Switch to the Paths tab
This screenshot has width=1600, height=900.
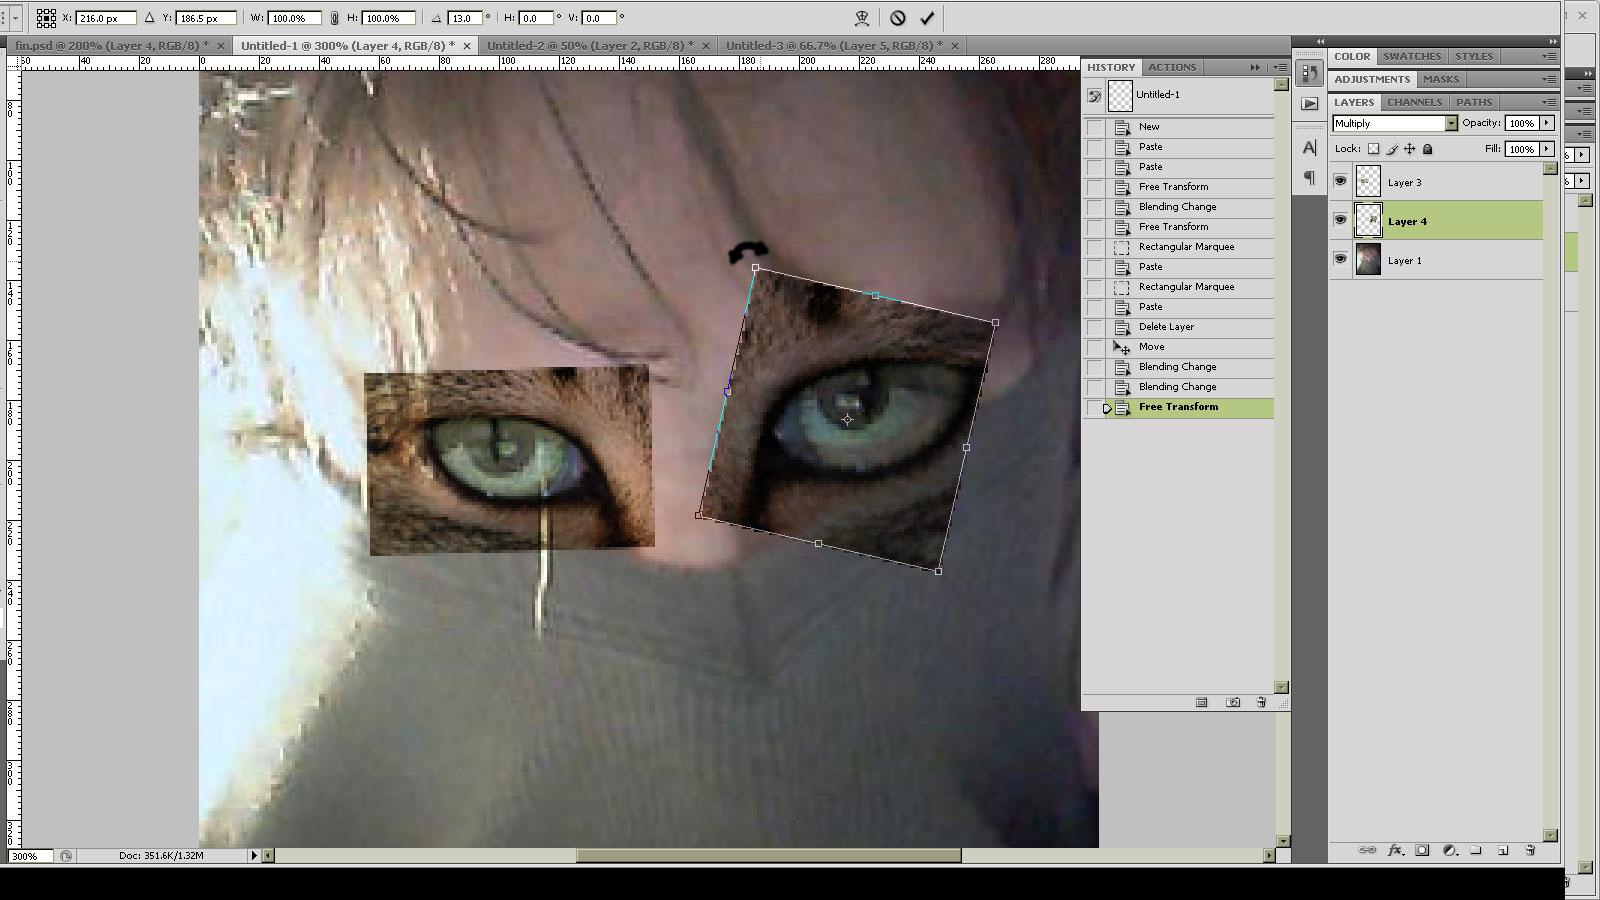[x=1474, y=102]
